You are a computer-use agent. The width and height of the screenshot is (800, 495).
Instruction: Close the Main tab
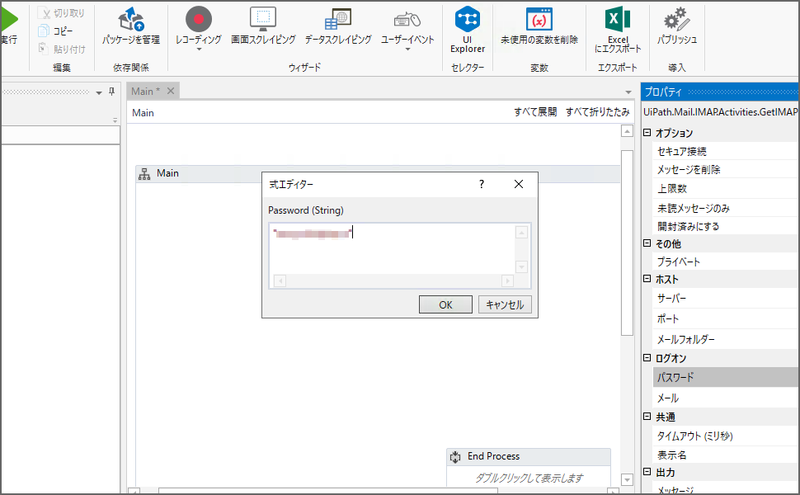171,91
